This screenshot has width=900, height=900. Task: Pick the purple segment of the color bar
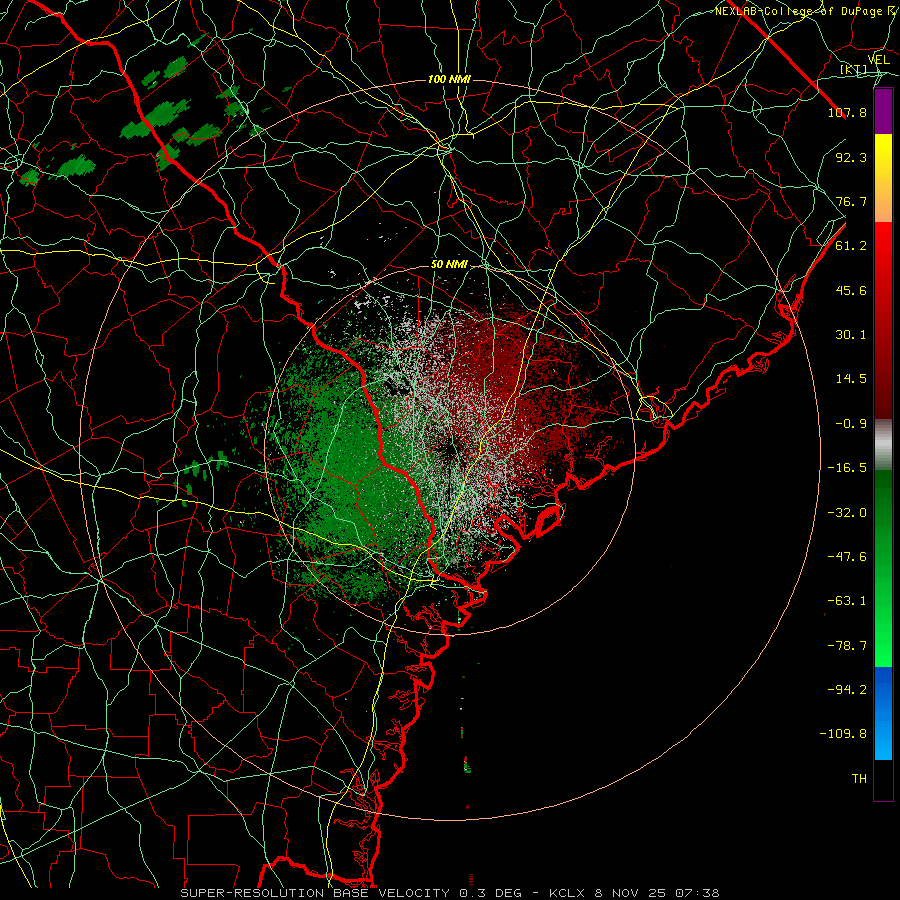[883, 111]
